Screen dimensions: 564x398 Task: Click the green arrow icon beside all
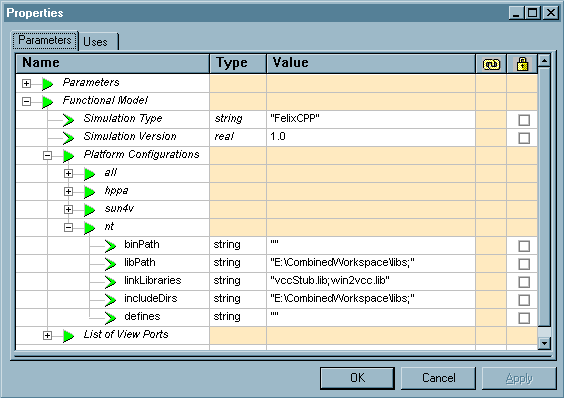tap(89, 174)
